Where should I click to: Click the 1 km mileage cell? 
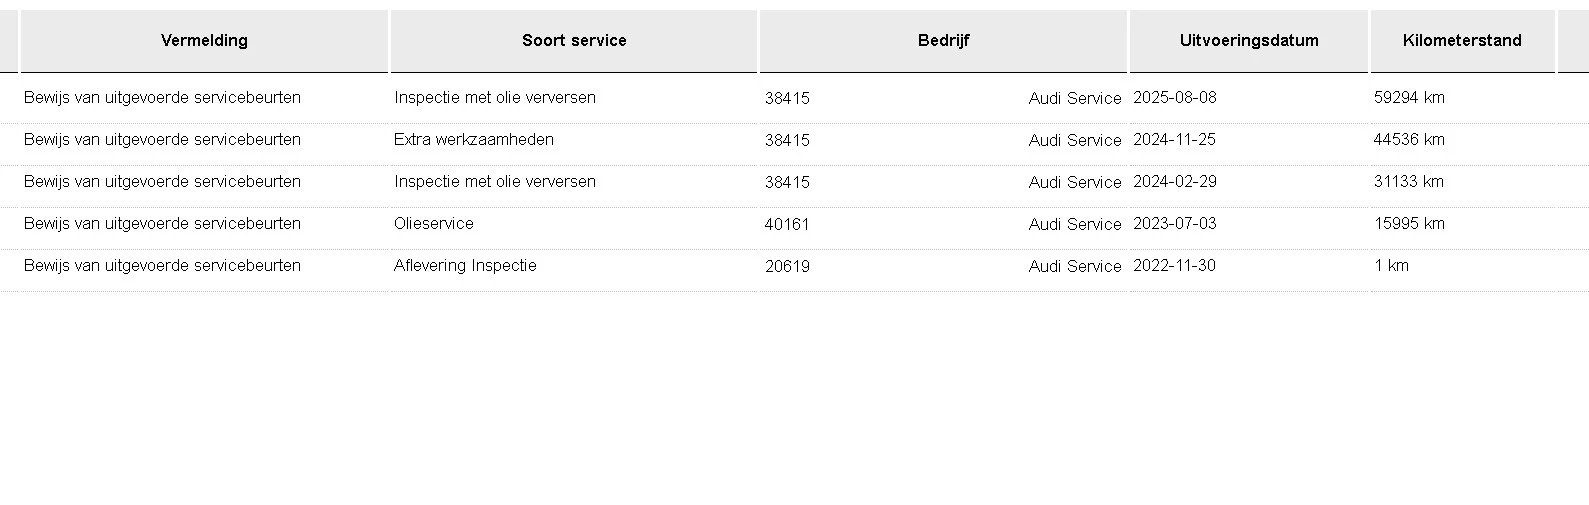tap(1391, 266)
